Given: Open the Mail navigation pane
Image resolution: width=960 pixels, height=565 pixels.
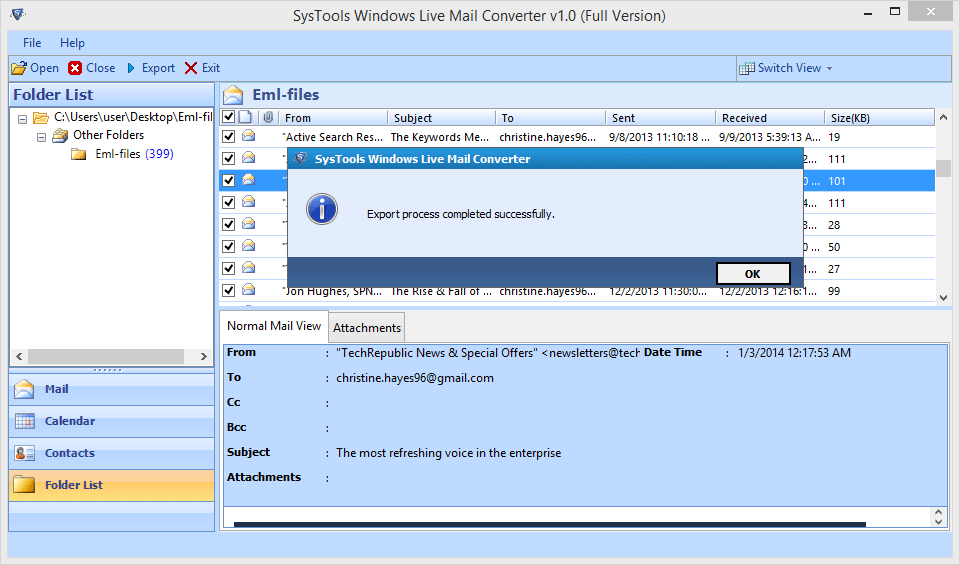Looking at the screenshot, I should click(x=111, y=389).
